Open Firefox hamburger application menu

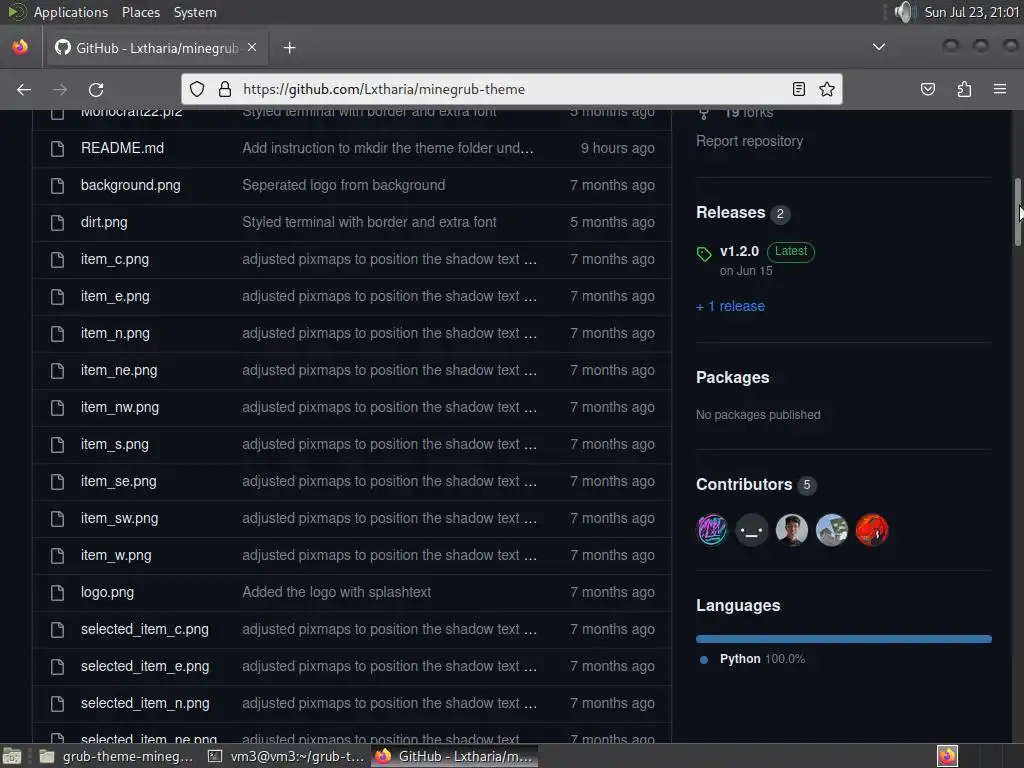click(x=1000, y=89)
